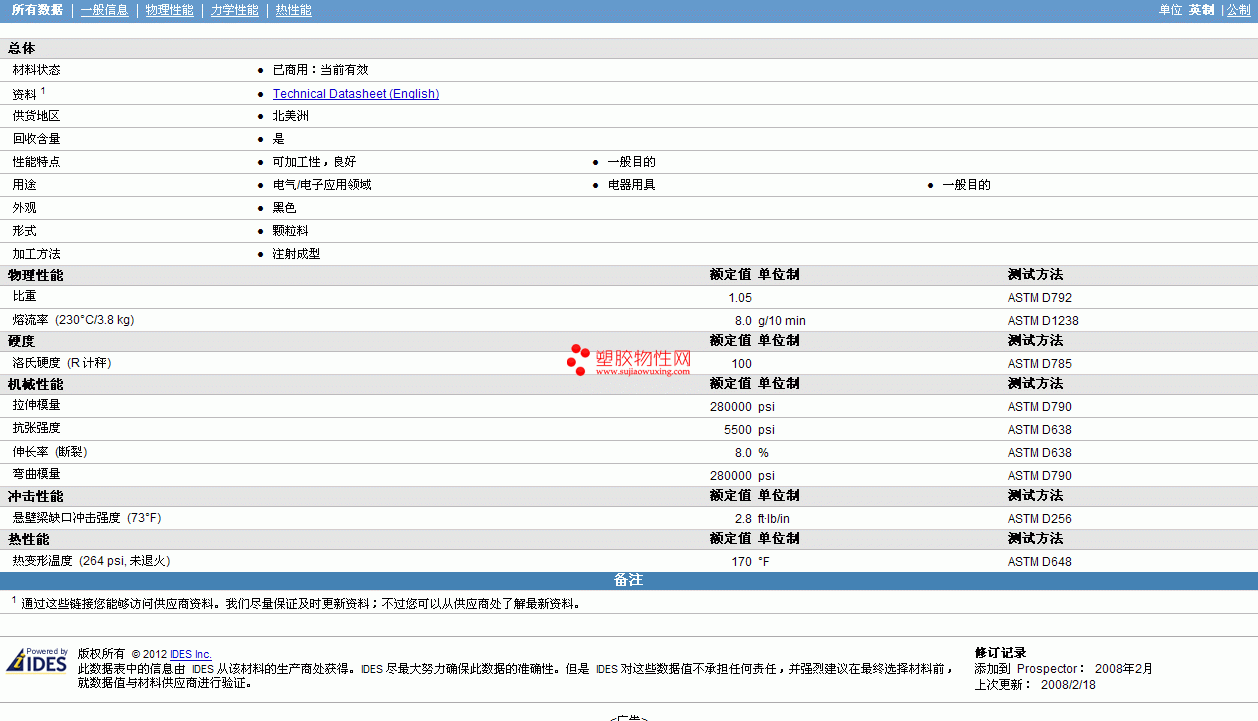Click the 黑色 value
Viewport: 1258px width, 721px height.
click(284, 208)
